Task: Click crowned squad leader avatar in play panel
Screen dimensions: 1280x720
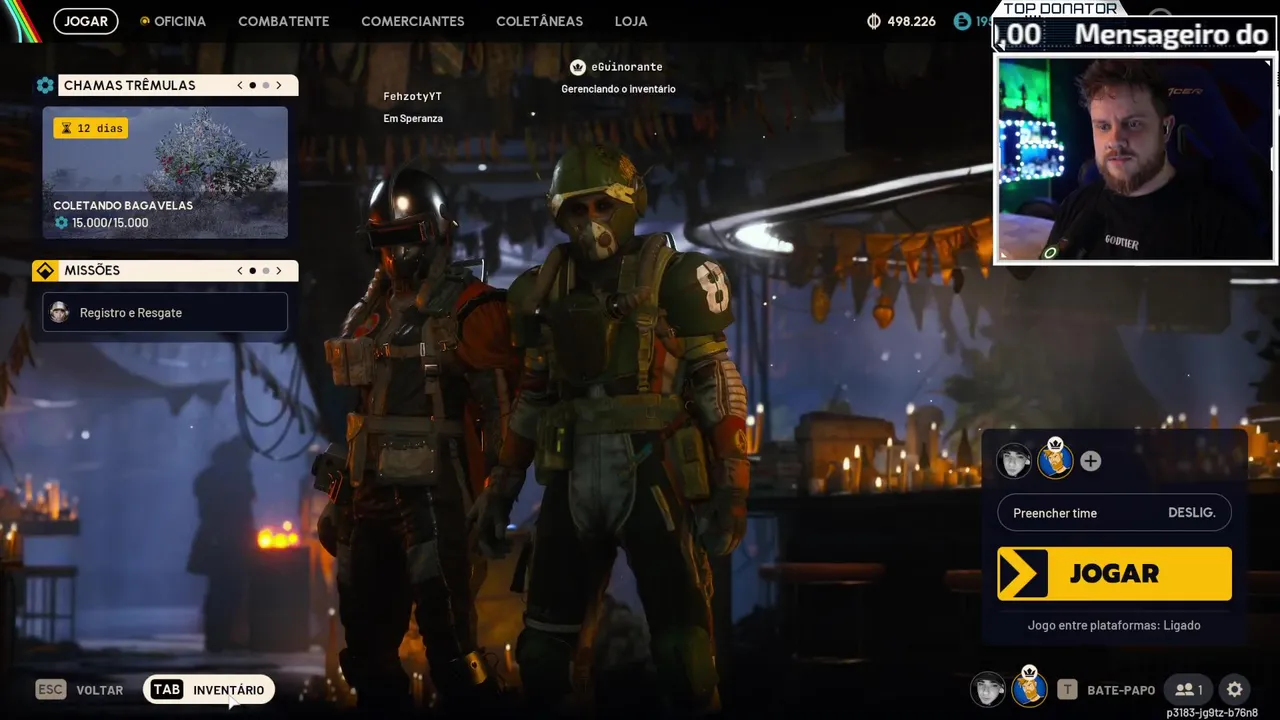Action: click(x=1055, y=459)
